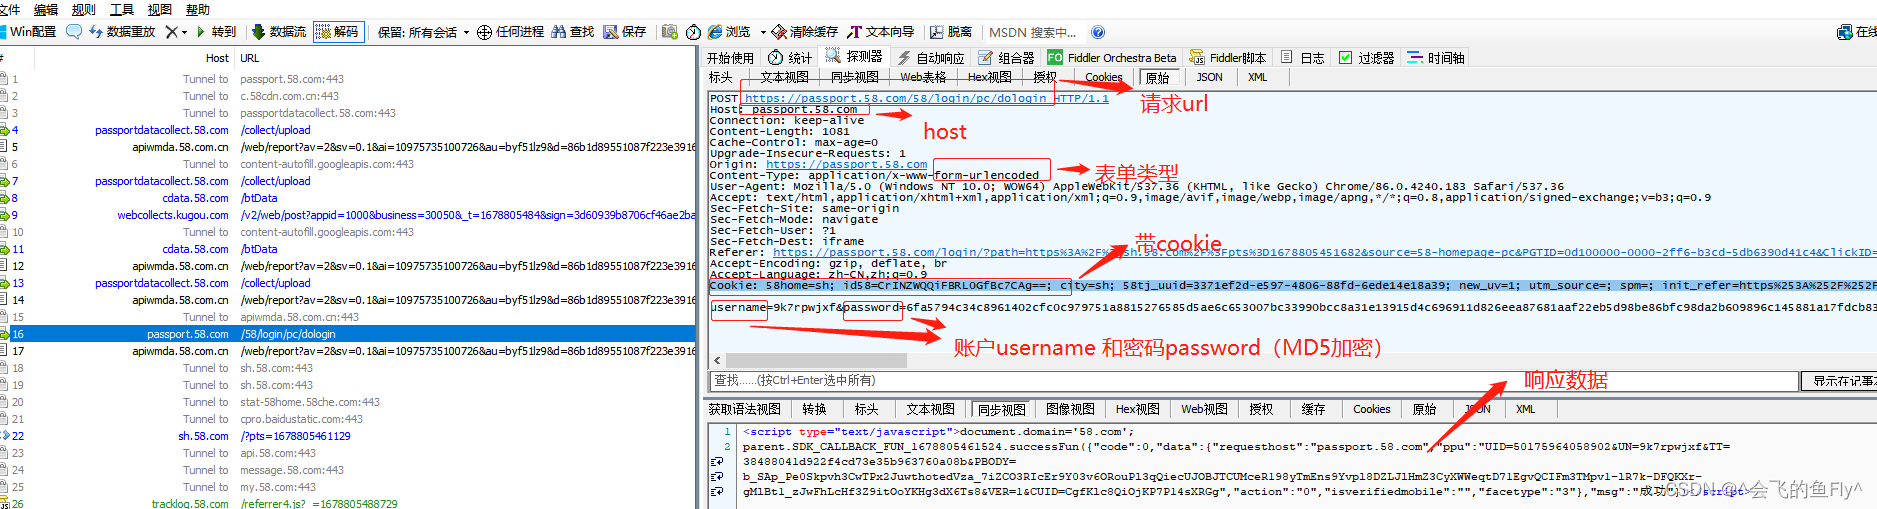Click the Replay (数据重放) arrows icon
1877x509 pixels.
[96, 32]
